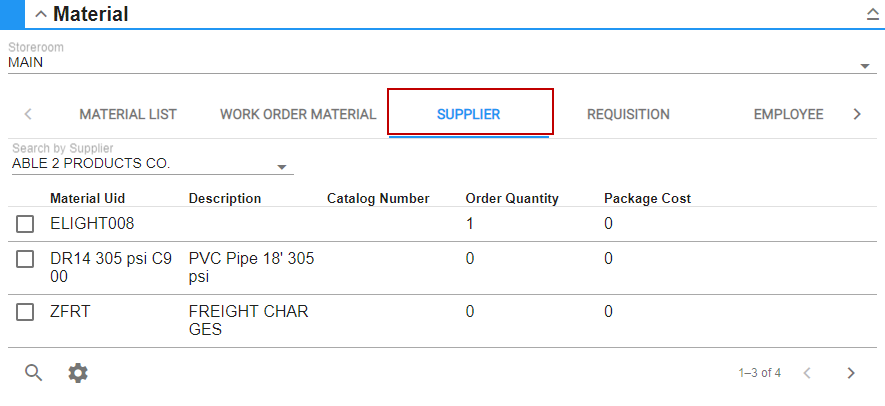Check the ELIGHT008 row checkbox
The height and width of the screenshot is (406, 885).
pyautogui.click(x=25, y=225)
